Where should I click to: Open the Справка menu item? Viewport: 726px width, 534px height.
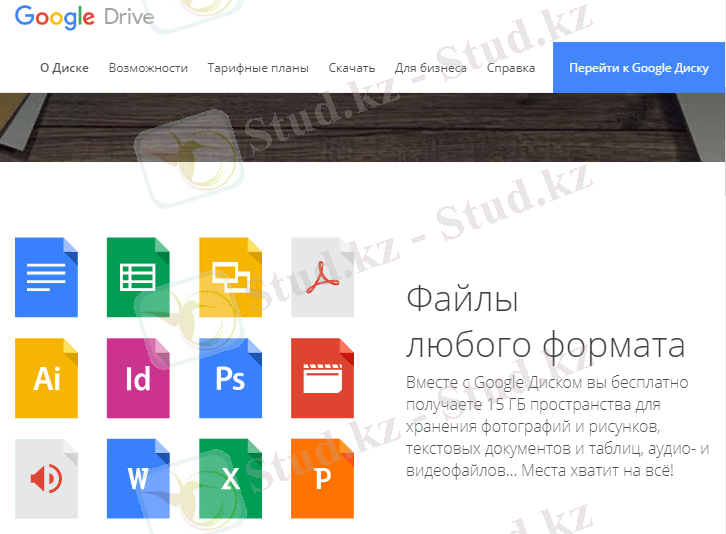(511, 68)
